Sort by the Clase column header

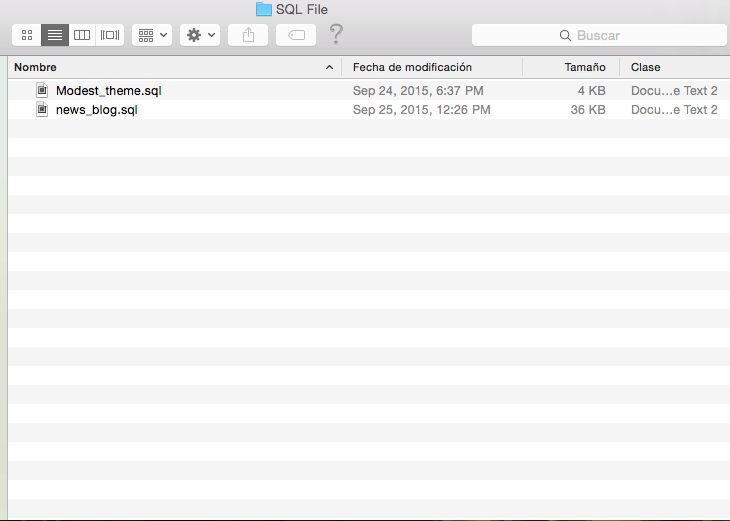click(x=675, y=67)
